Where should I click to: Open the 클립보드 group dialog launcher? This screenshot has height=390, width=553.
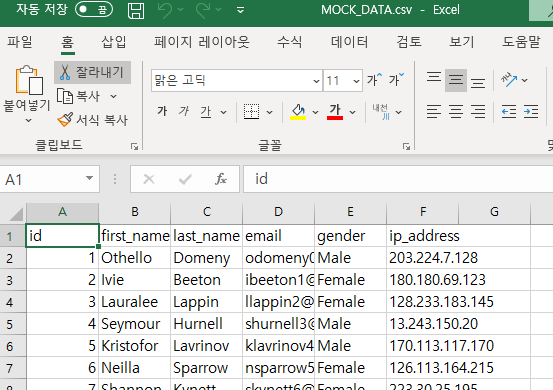[134, 146]
